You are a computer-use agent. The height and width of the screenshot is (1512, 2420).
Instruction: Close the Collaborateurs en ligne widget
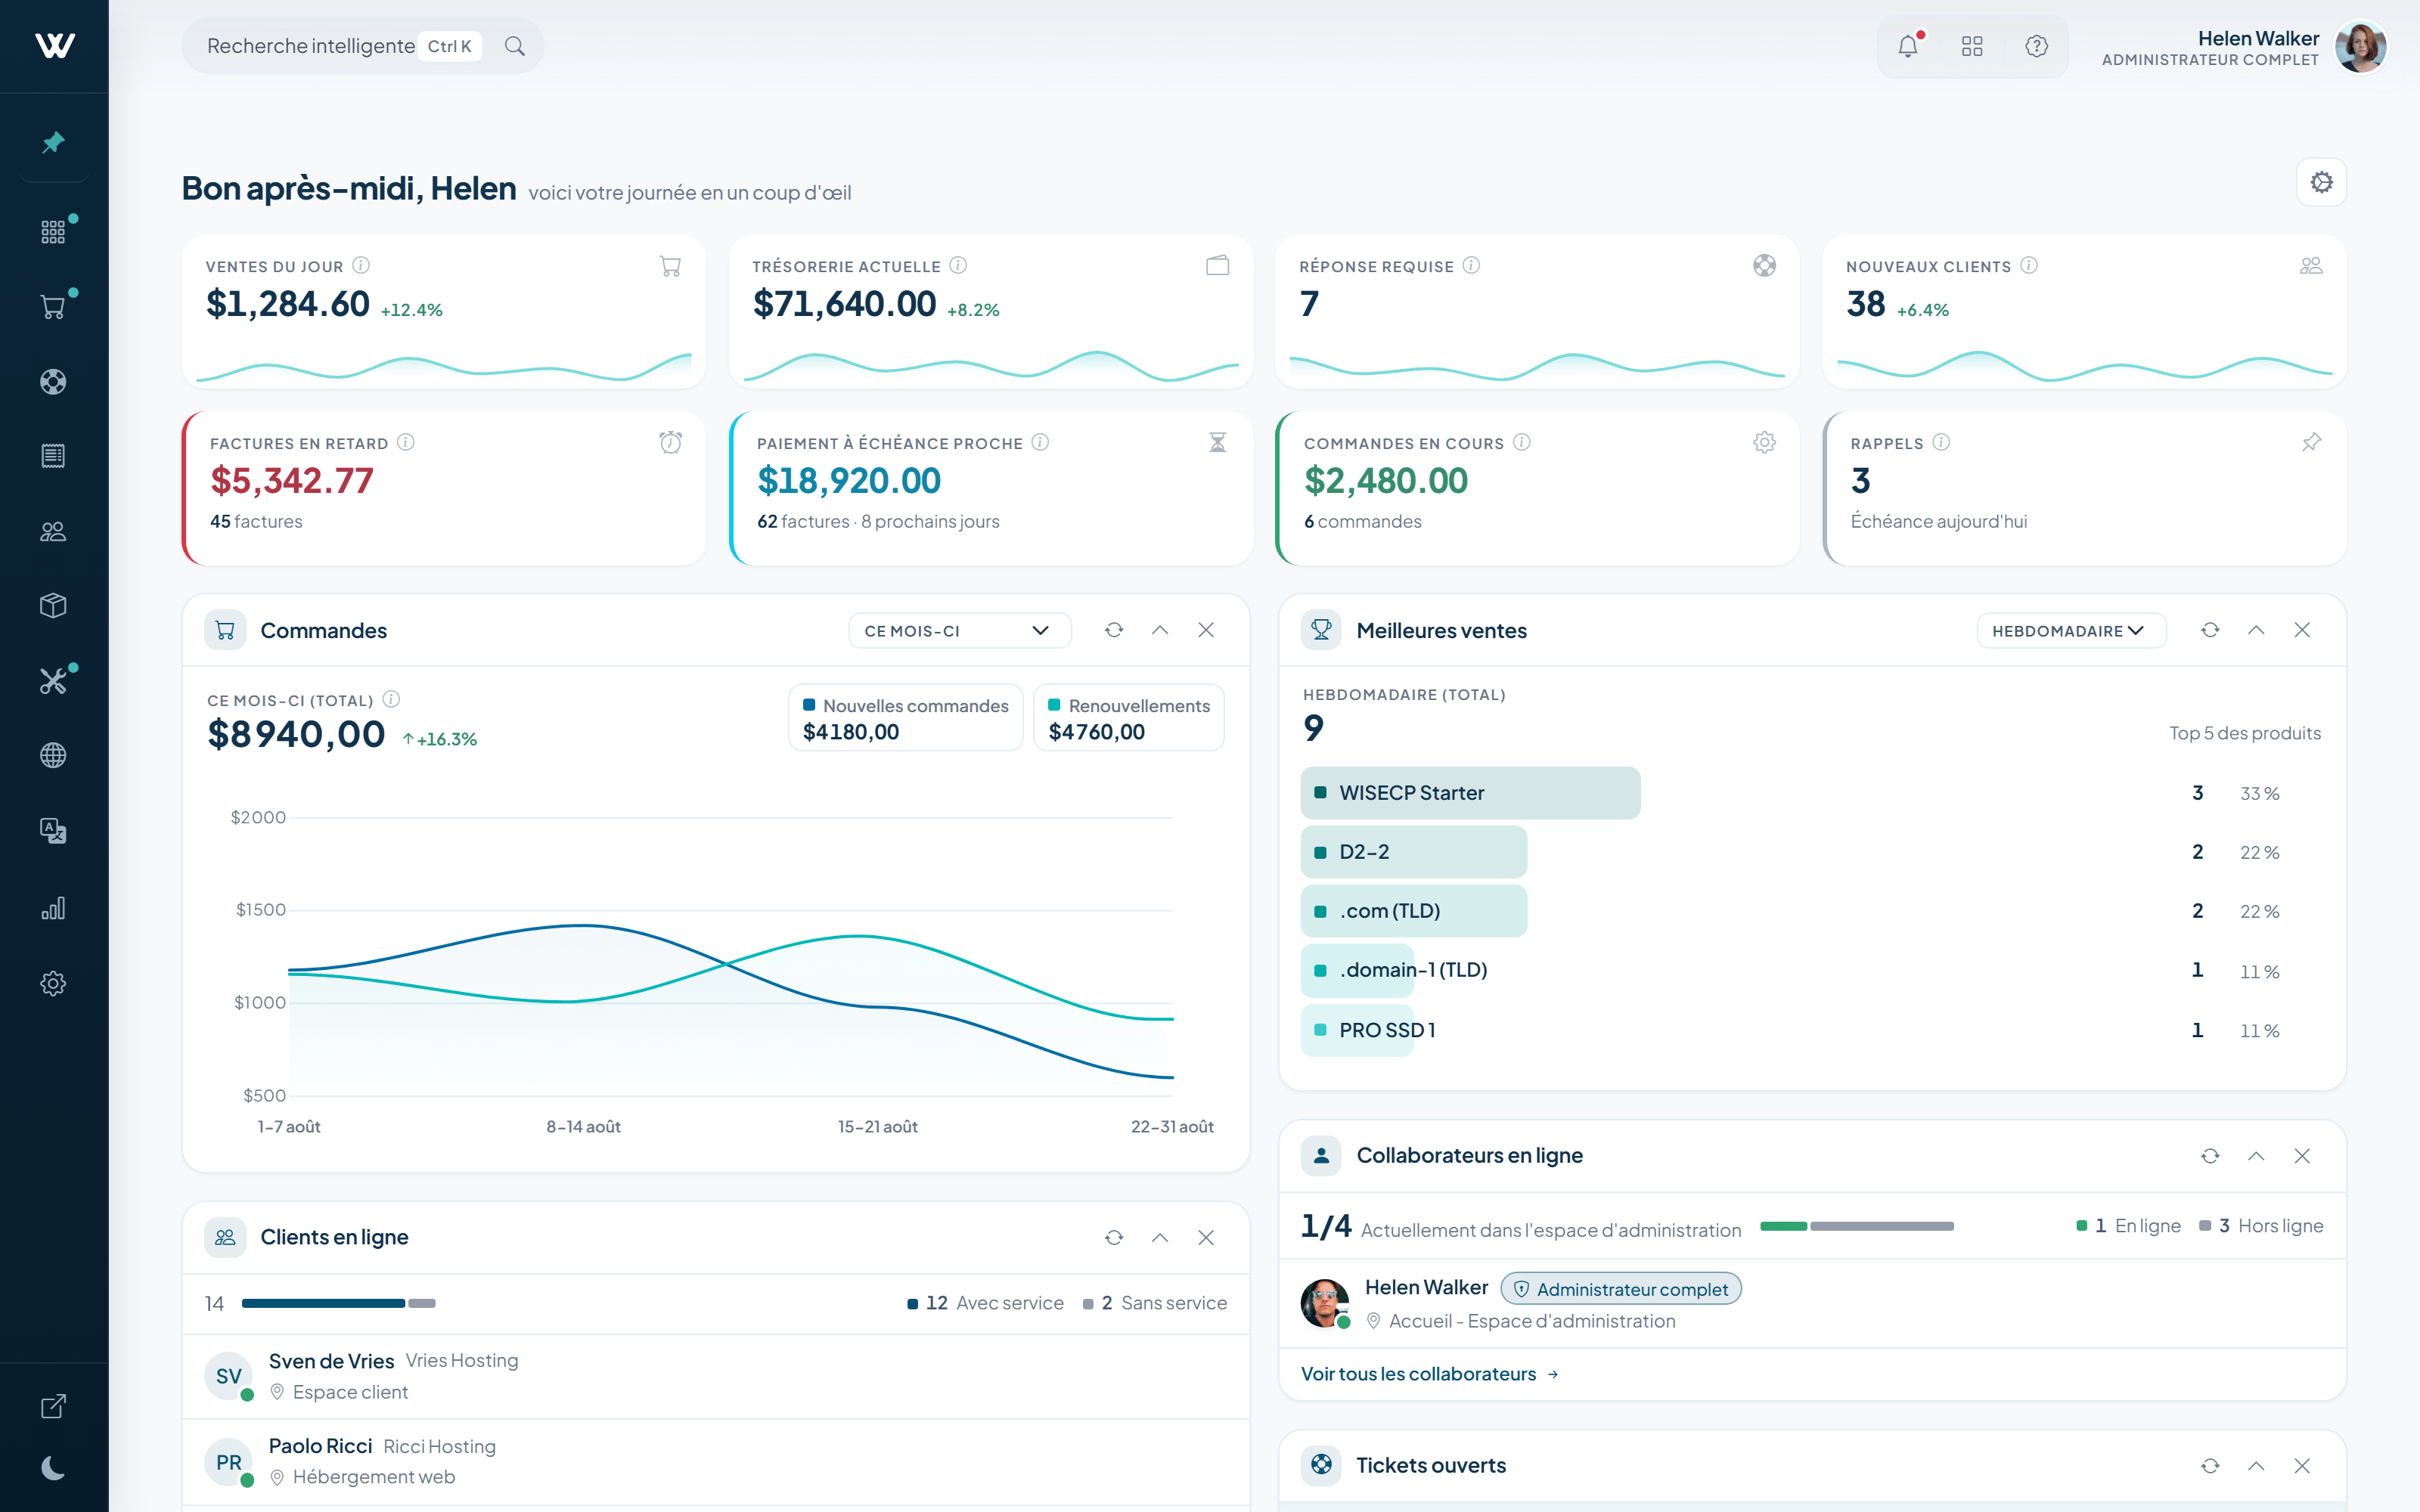pyautogui.click(x=2302, y=1156)
